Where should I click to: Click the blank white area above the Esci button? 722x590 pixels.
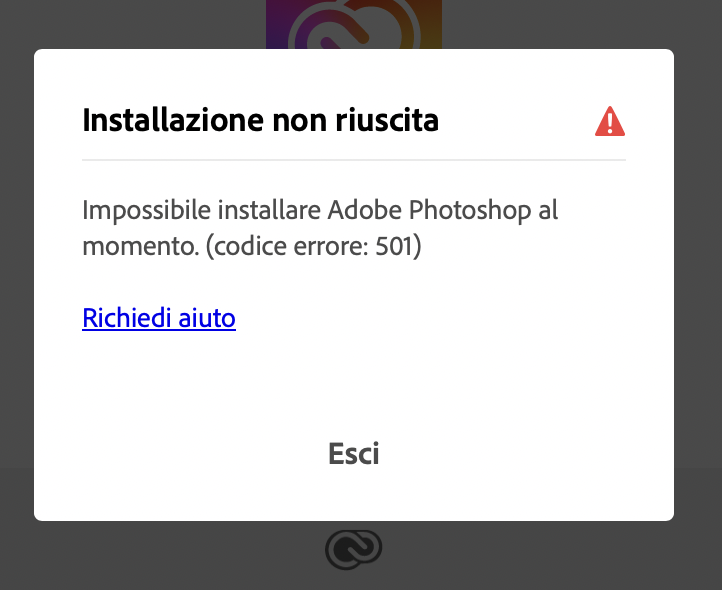pyautogui.click(x=353, y=385)
